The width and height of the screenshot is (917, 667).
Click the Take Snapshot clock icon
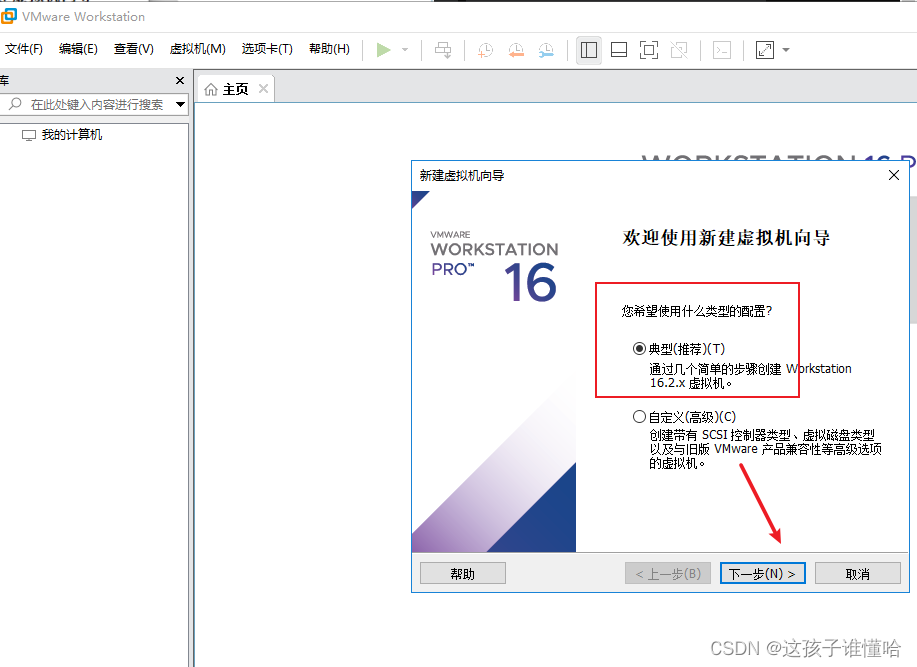tap(485, 50)
